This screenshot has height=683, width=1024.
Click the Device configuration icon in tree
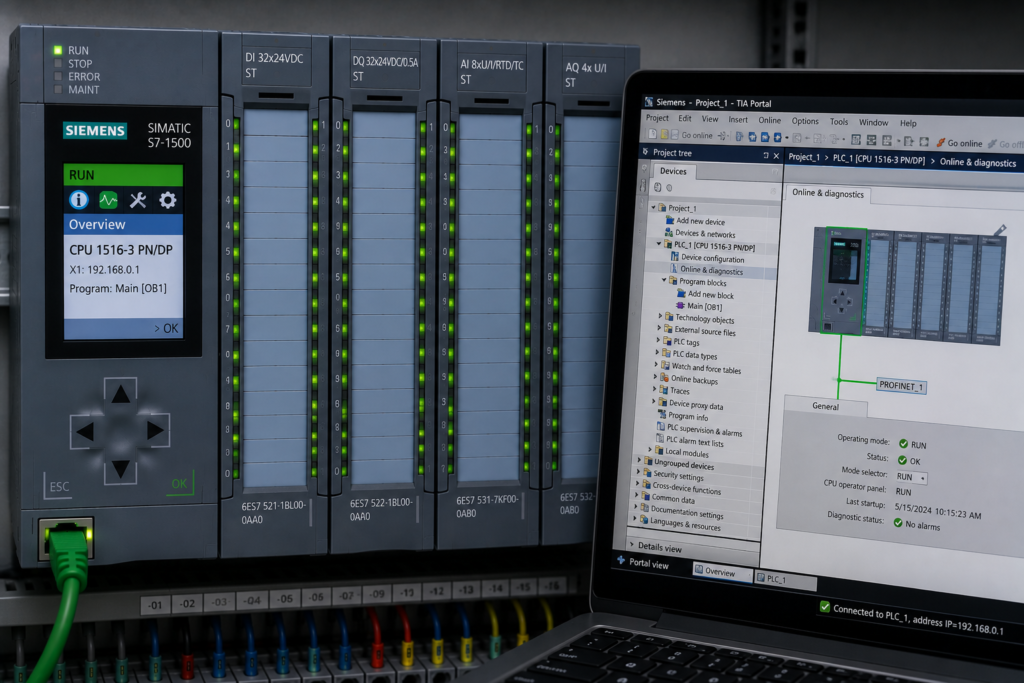point(675,256)
